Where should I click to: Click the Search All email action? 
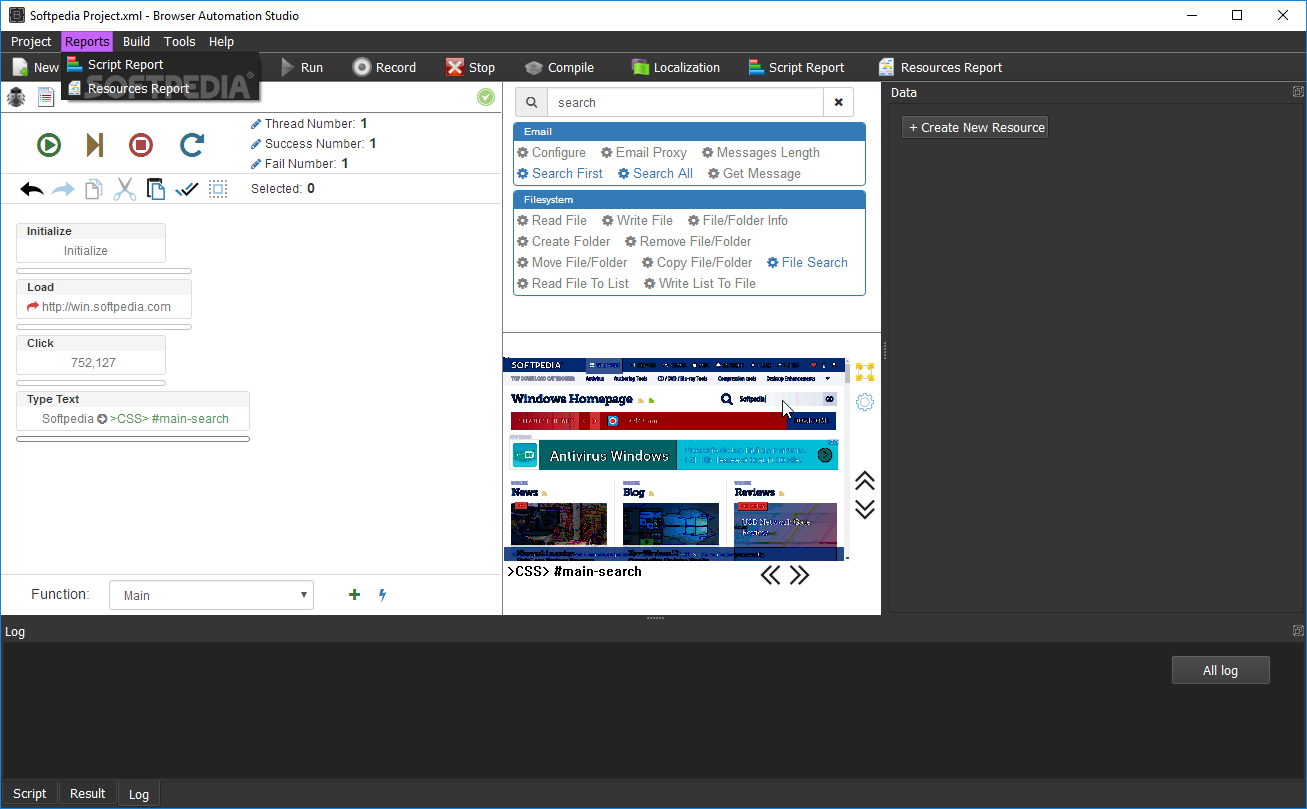tap(655, 173)
